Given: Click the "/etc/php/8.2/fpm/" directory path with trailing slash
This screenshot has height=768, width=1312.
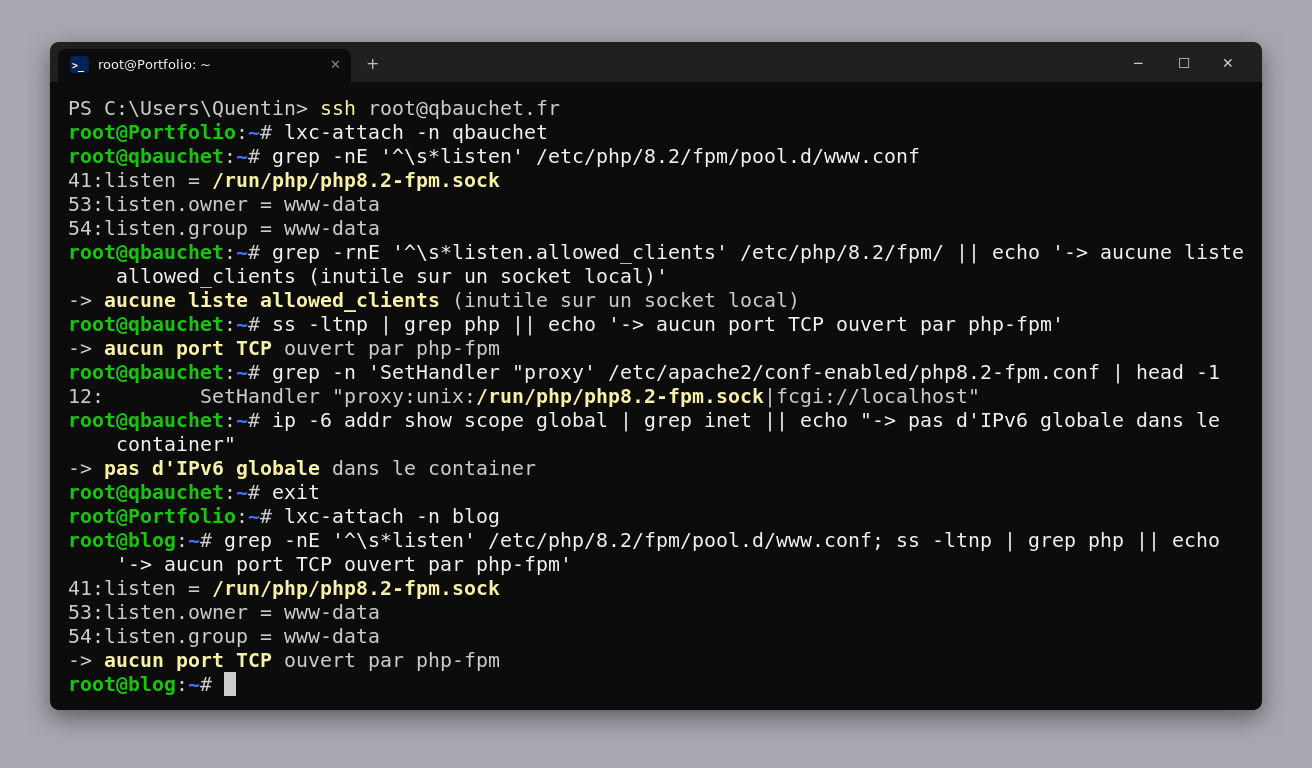Looking at the screenshot, I should pos(842,252).
